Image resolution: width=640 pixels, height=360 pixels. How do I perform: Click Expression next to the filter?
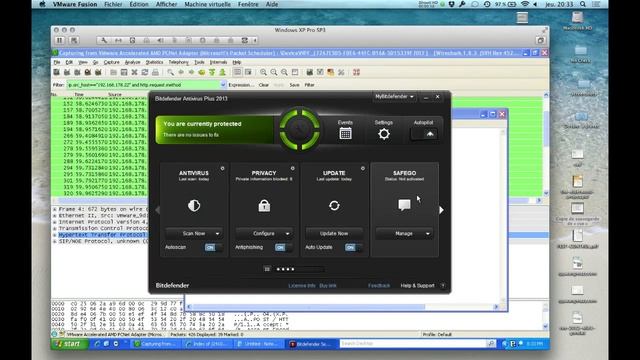click(x=241, y=85)
